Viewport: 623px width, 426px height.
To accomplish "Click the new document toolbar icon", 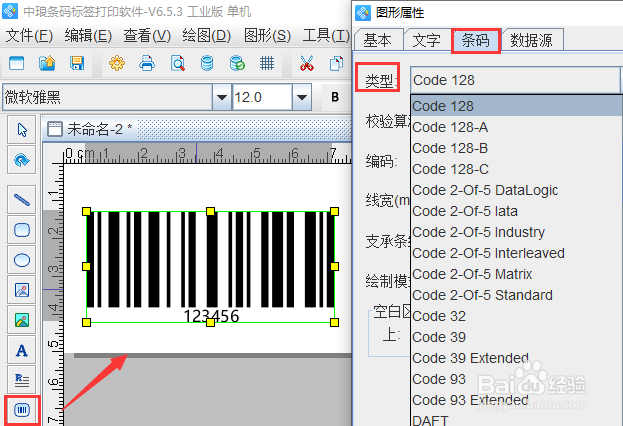I will click(16, 63).
